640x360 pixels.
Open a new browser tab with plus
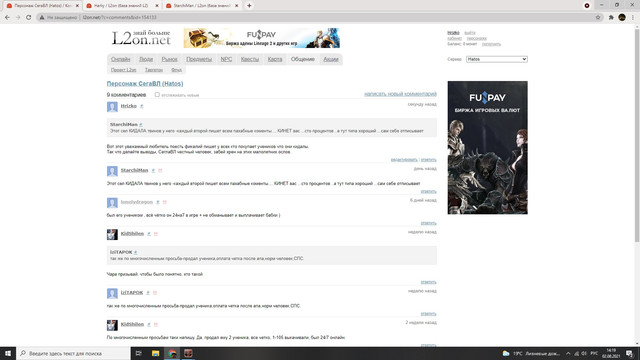(249, 6)
